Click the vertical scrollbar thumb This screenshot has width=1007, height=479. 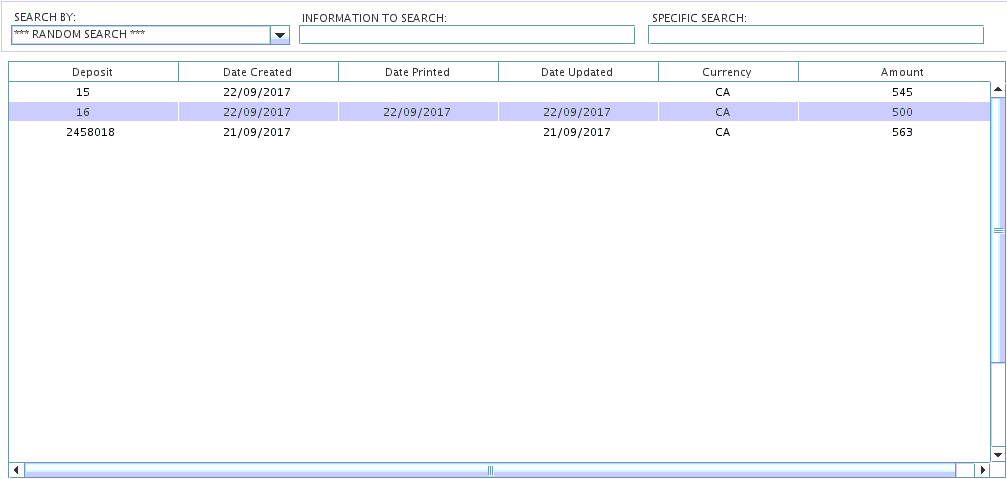tap(997, 230)
